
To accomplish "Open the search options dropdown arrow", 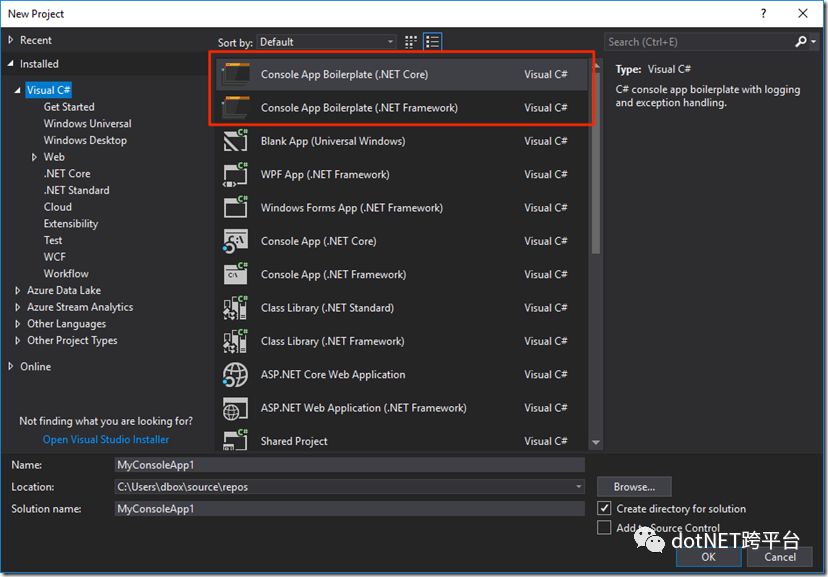I will tap(814, 42).
